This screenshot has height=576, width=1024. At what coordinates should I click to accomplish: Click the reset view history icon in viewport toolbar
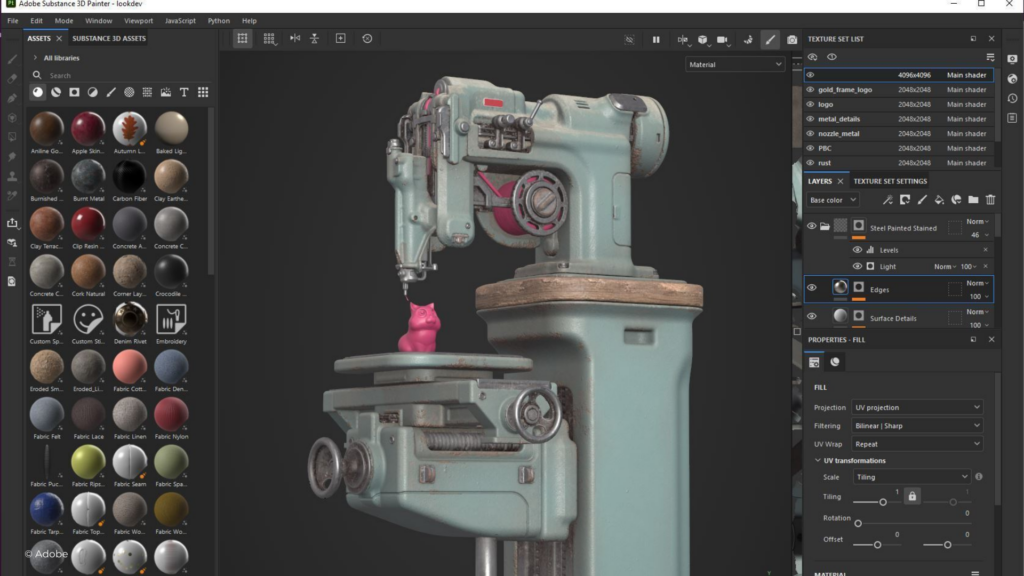pyautogui.click(x=367, y=39)
